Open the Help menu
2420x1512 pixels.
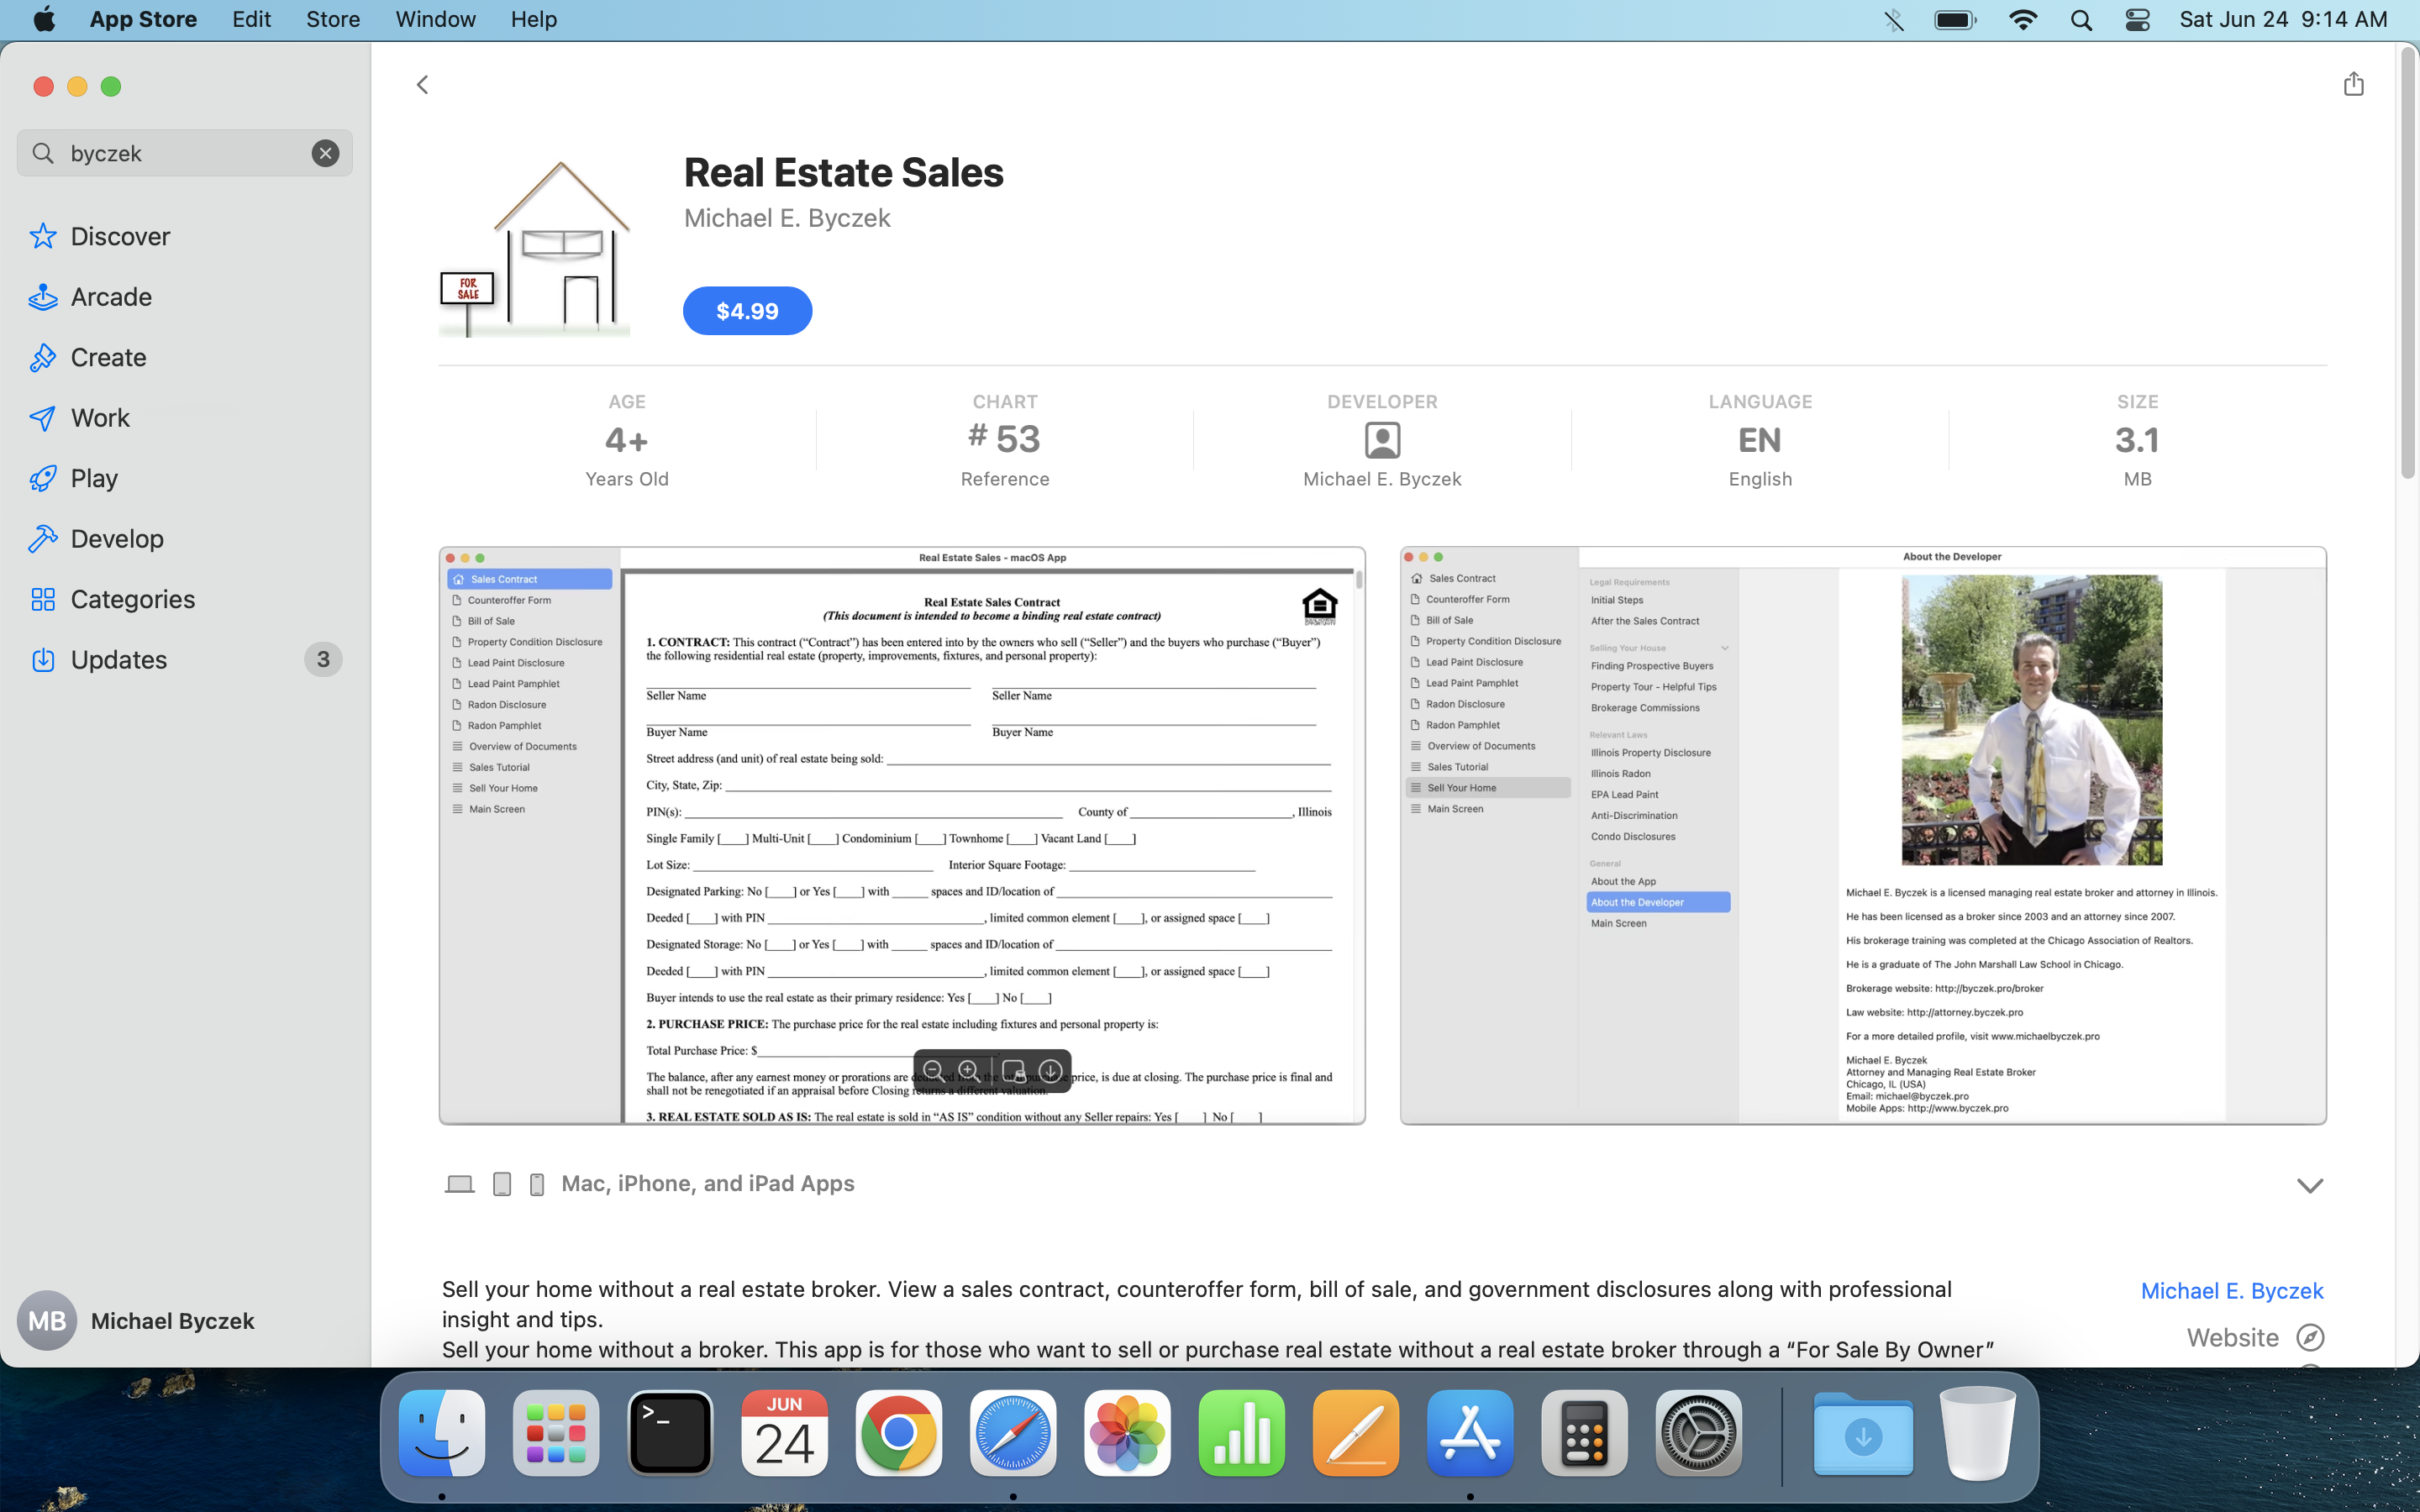533,19
